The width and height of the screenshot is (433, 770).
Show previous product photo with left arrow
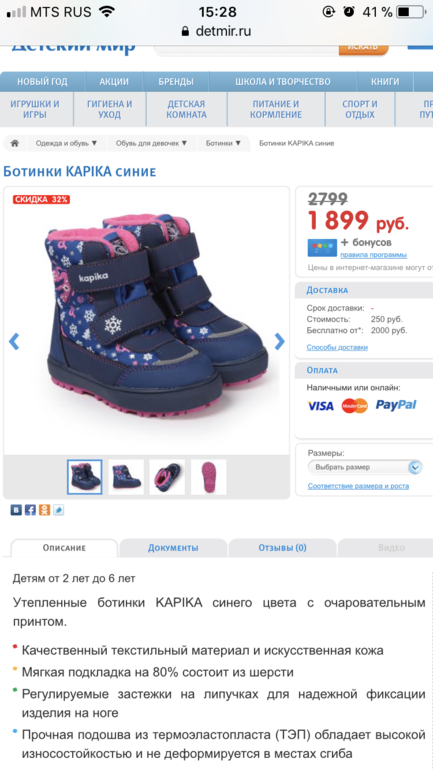14,341
